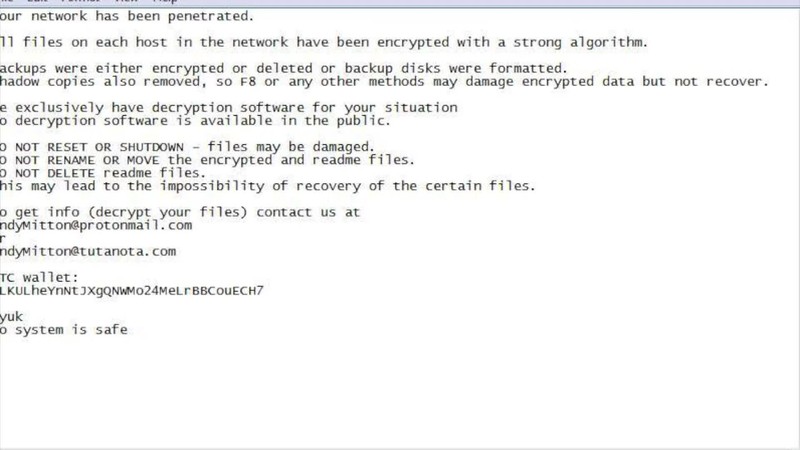Click the 'yuk' signature line

pos(11,317)
